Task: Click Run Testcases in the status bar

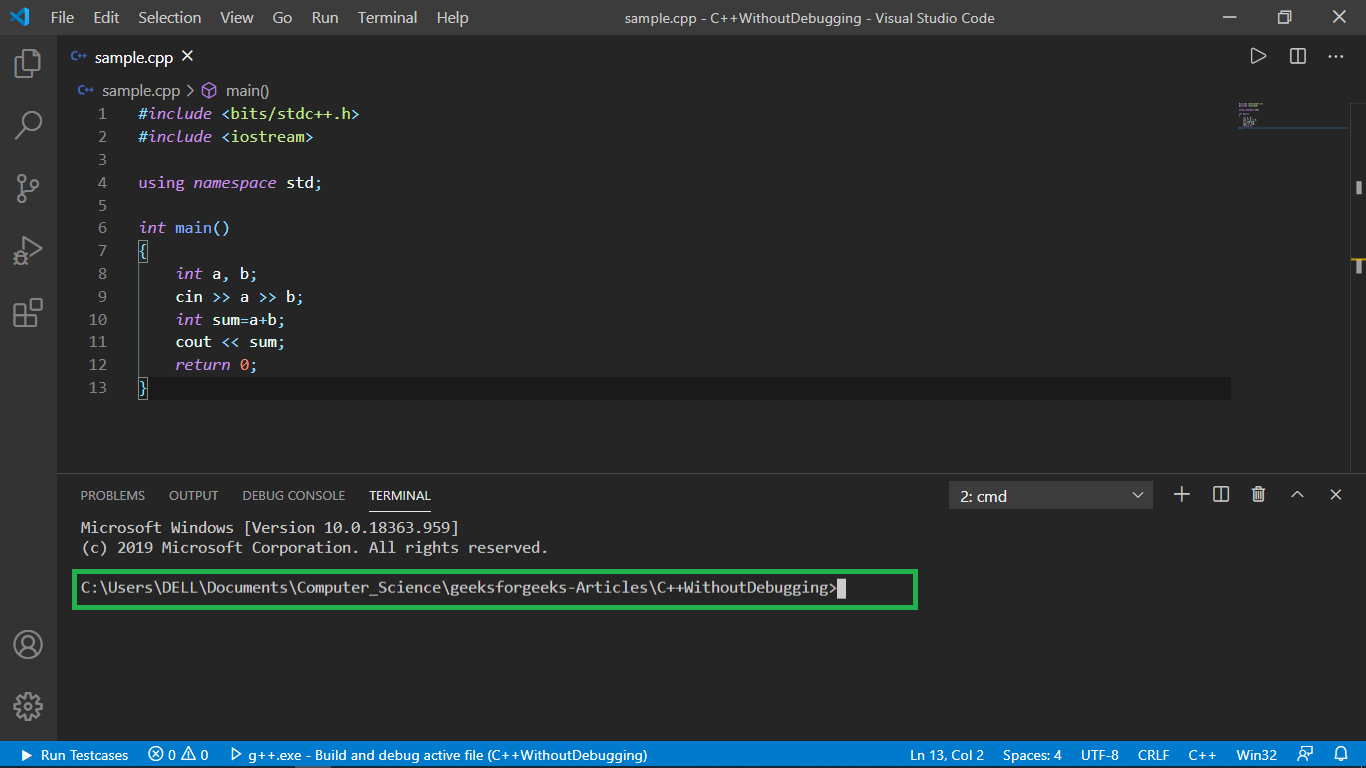Action: pyautogui.click(x=75, y=755)
